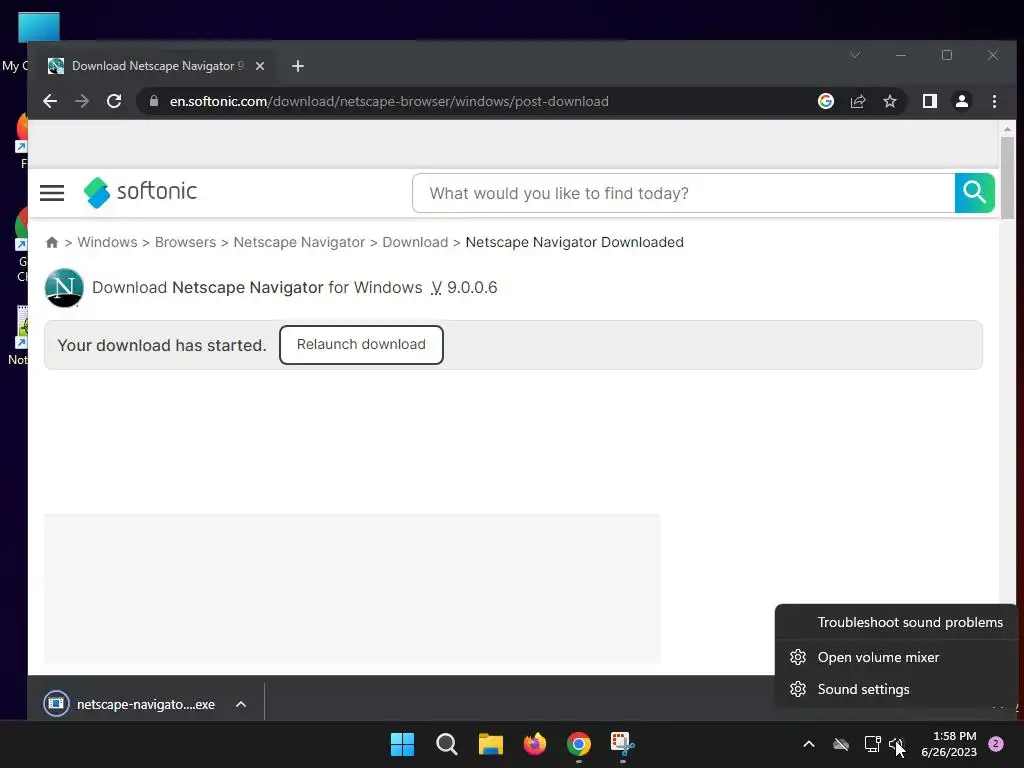The height and width of the screenshot is (768, 1024).
Task: Go to the home breadcrumb icon
Action: point(52,242)
